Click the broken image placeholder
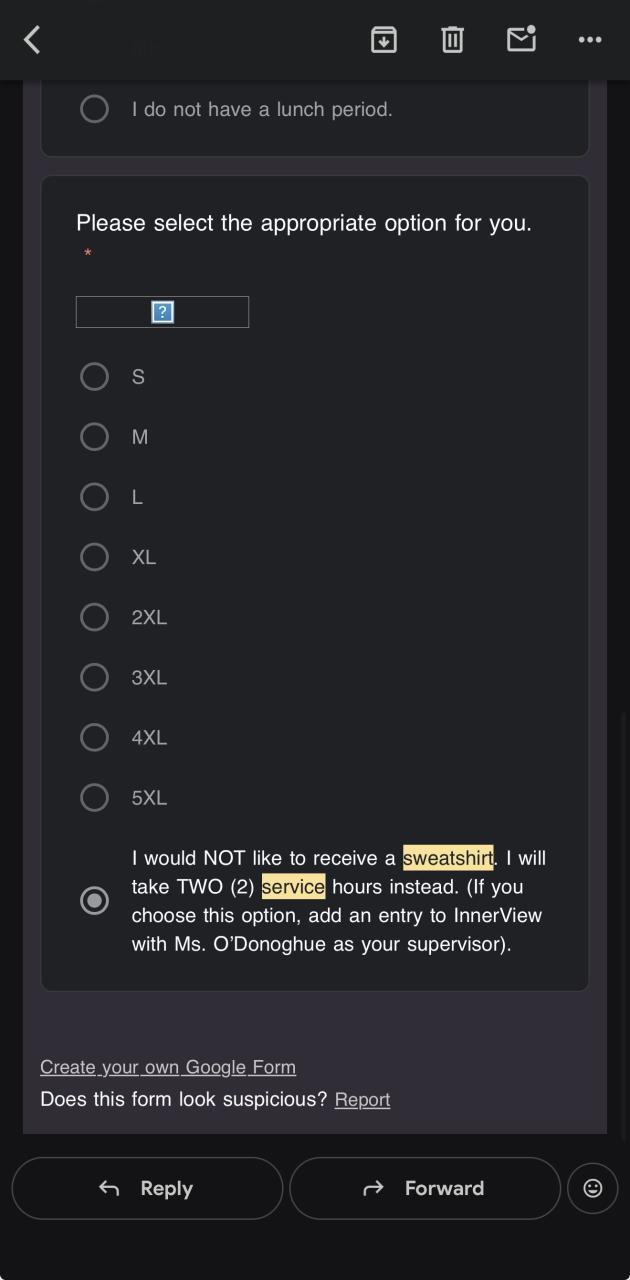The width and height of the screenshot is (630, 1280). (162, 312)
